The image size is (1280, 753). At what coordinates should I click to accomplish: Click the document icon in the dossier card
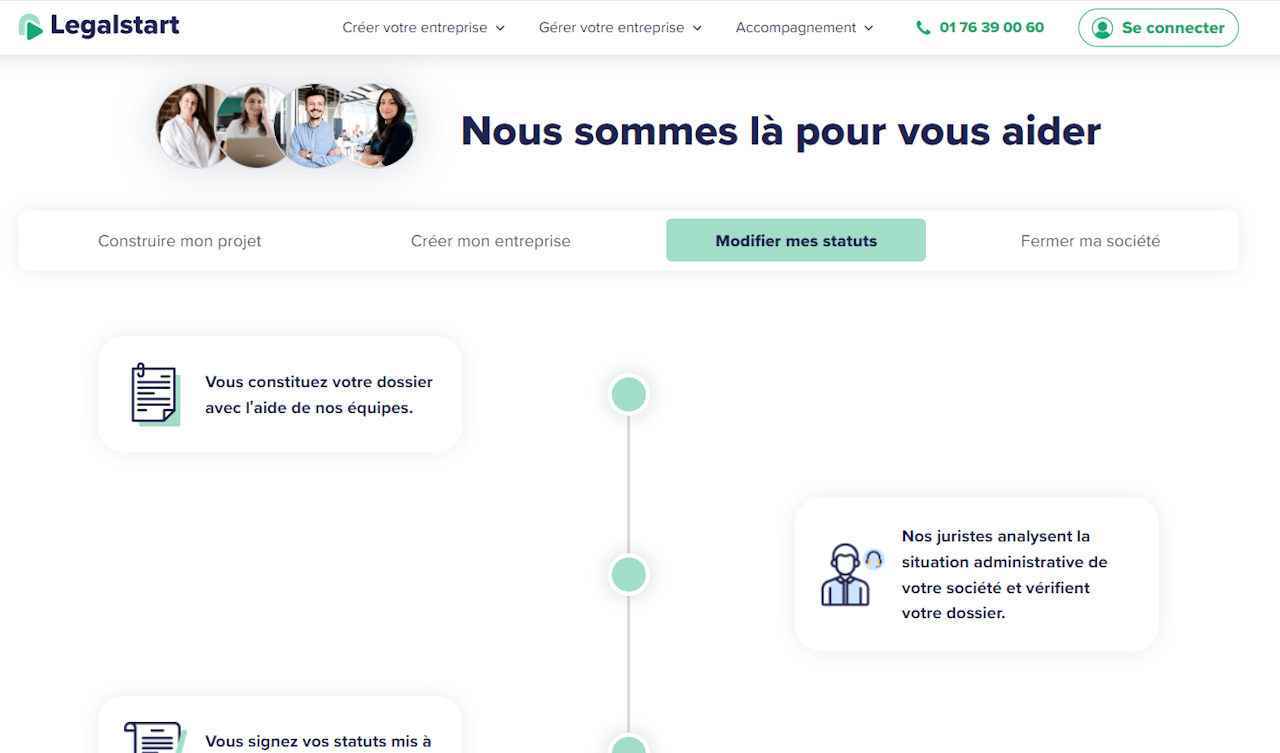pyautogui.click(x=155, y=394)
